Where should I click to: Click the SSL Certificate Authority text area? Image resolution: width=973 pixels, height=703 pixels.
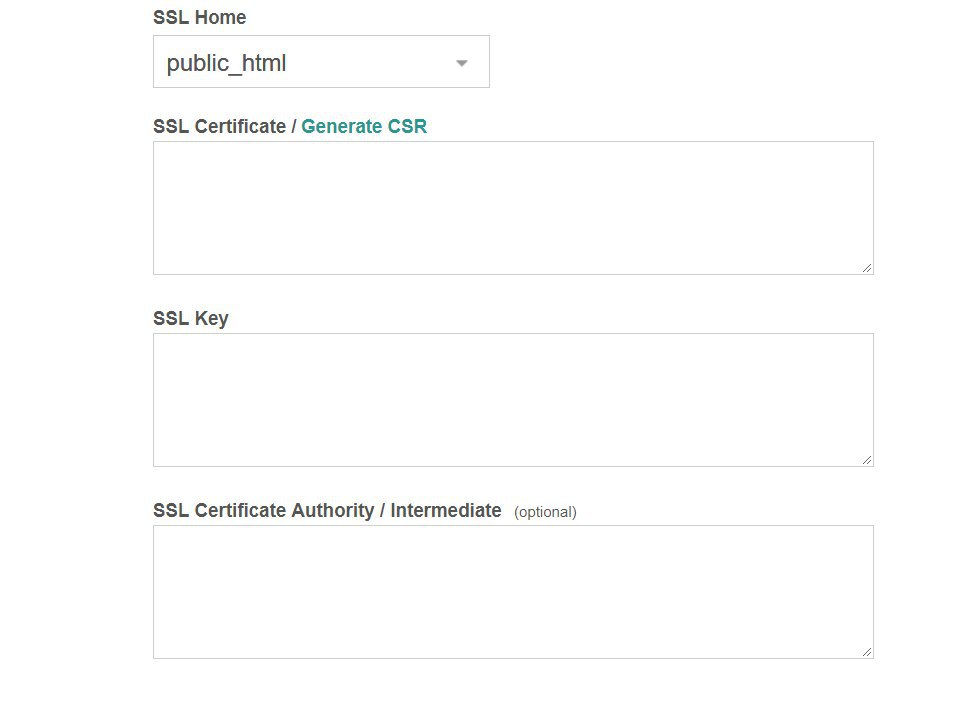513,592
